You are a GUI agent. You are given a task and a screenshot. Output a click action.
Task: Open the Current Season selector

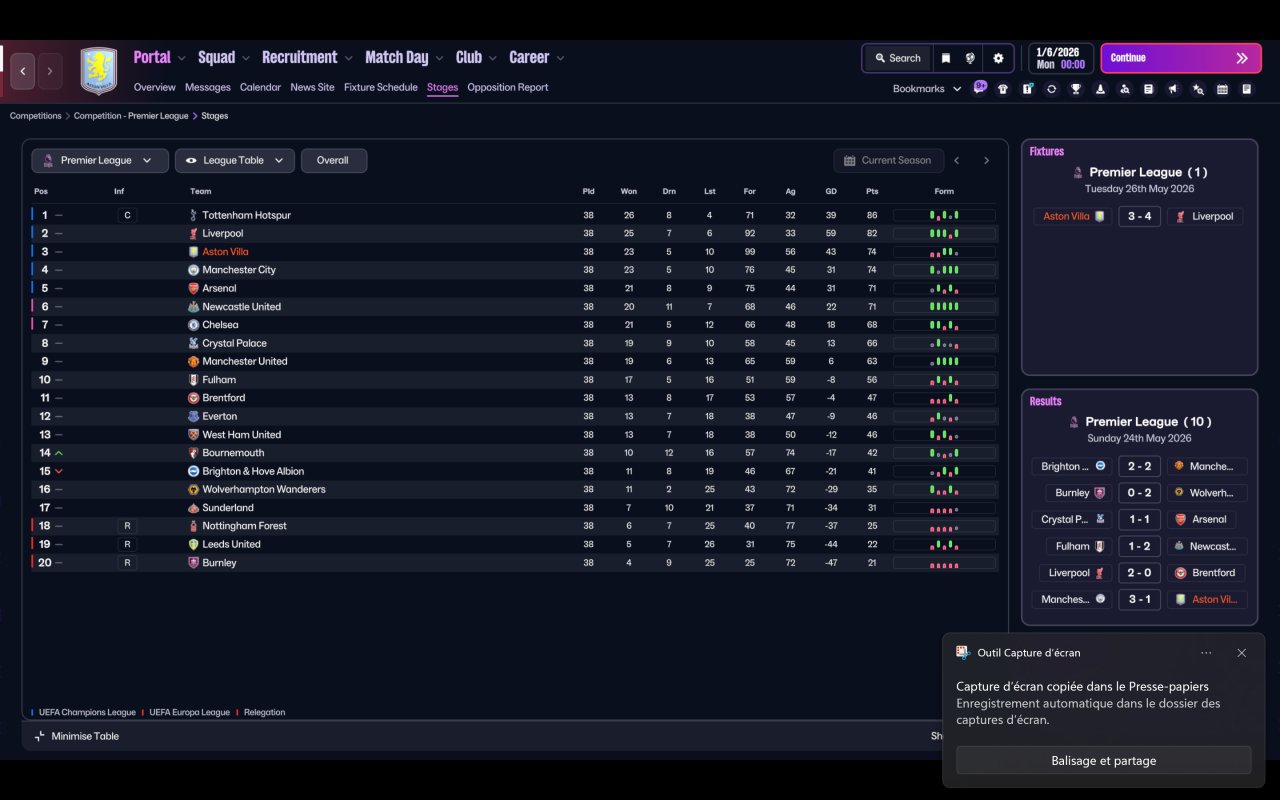(888, 160)
